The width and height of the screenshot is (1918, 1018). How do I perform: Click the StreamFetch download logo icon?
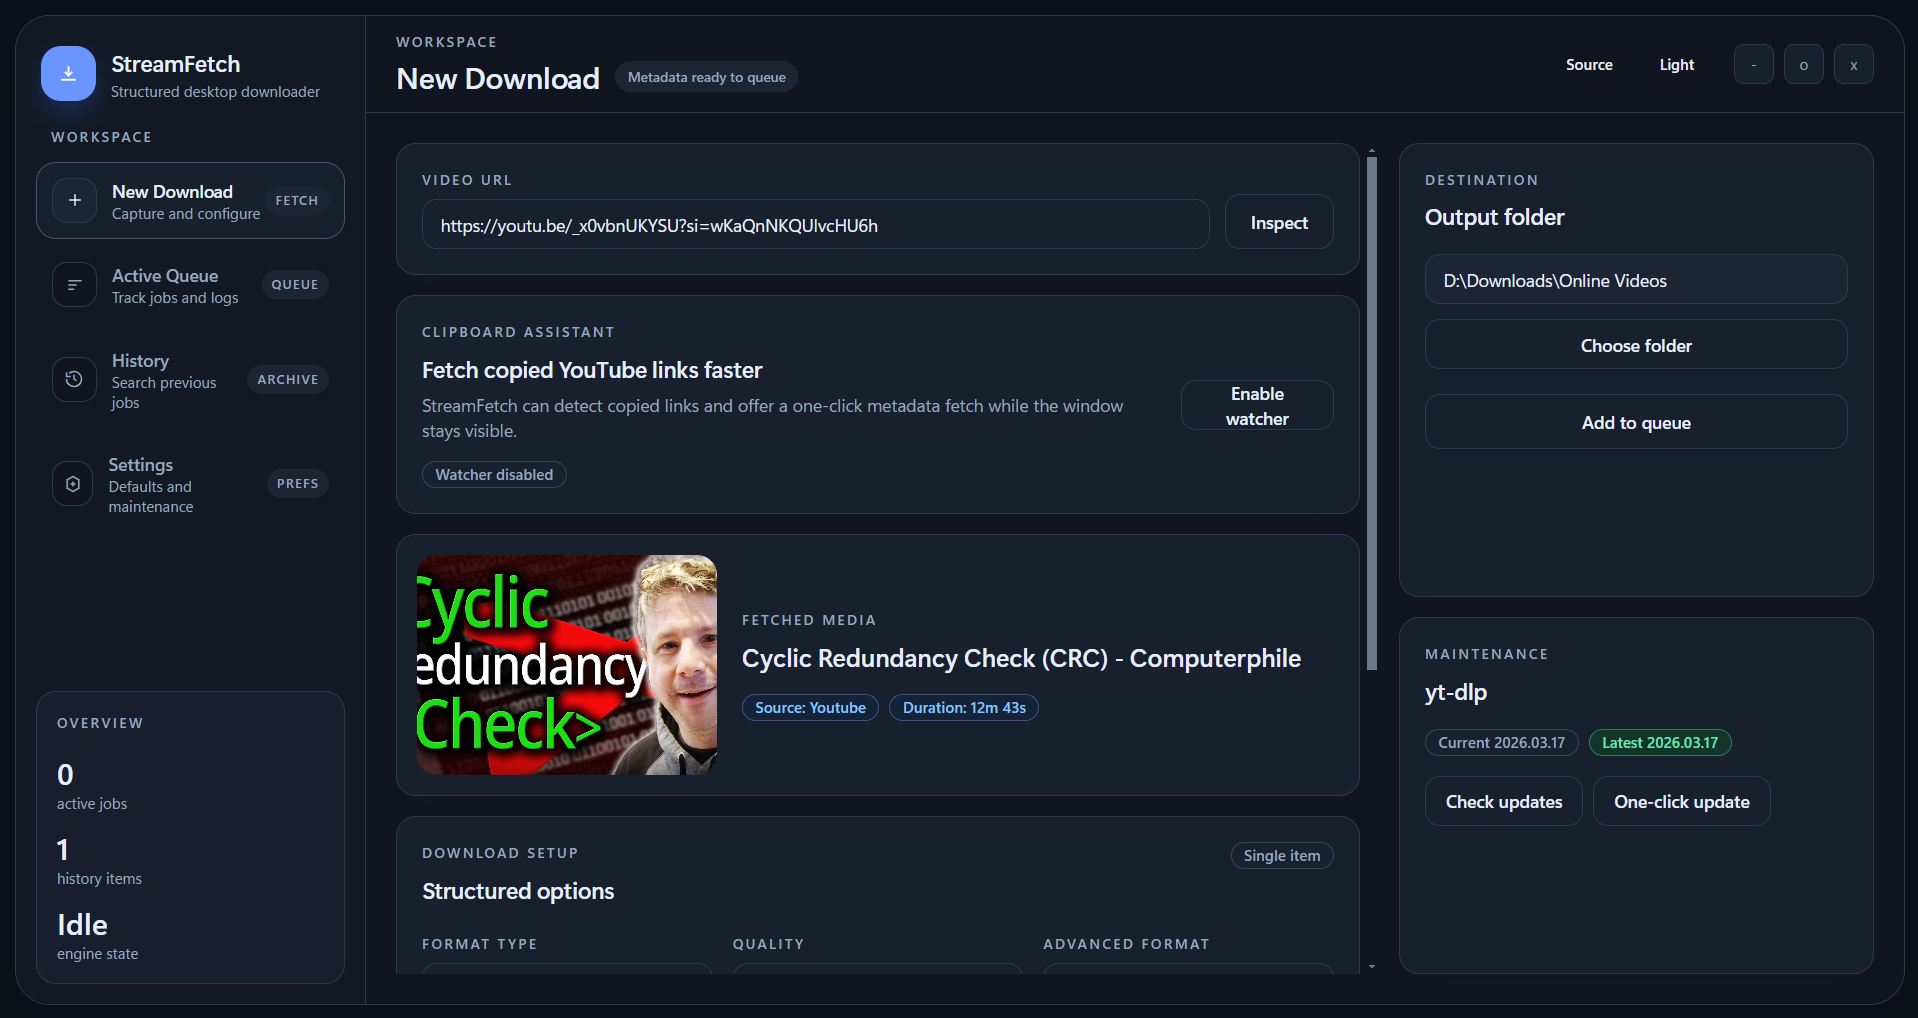68,73
